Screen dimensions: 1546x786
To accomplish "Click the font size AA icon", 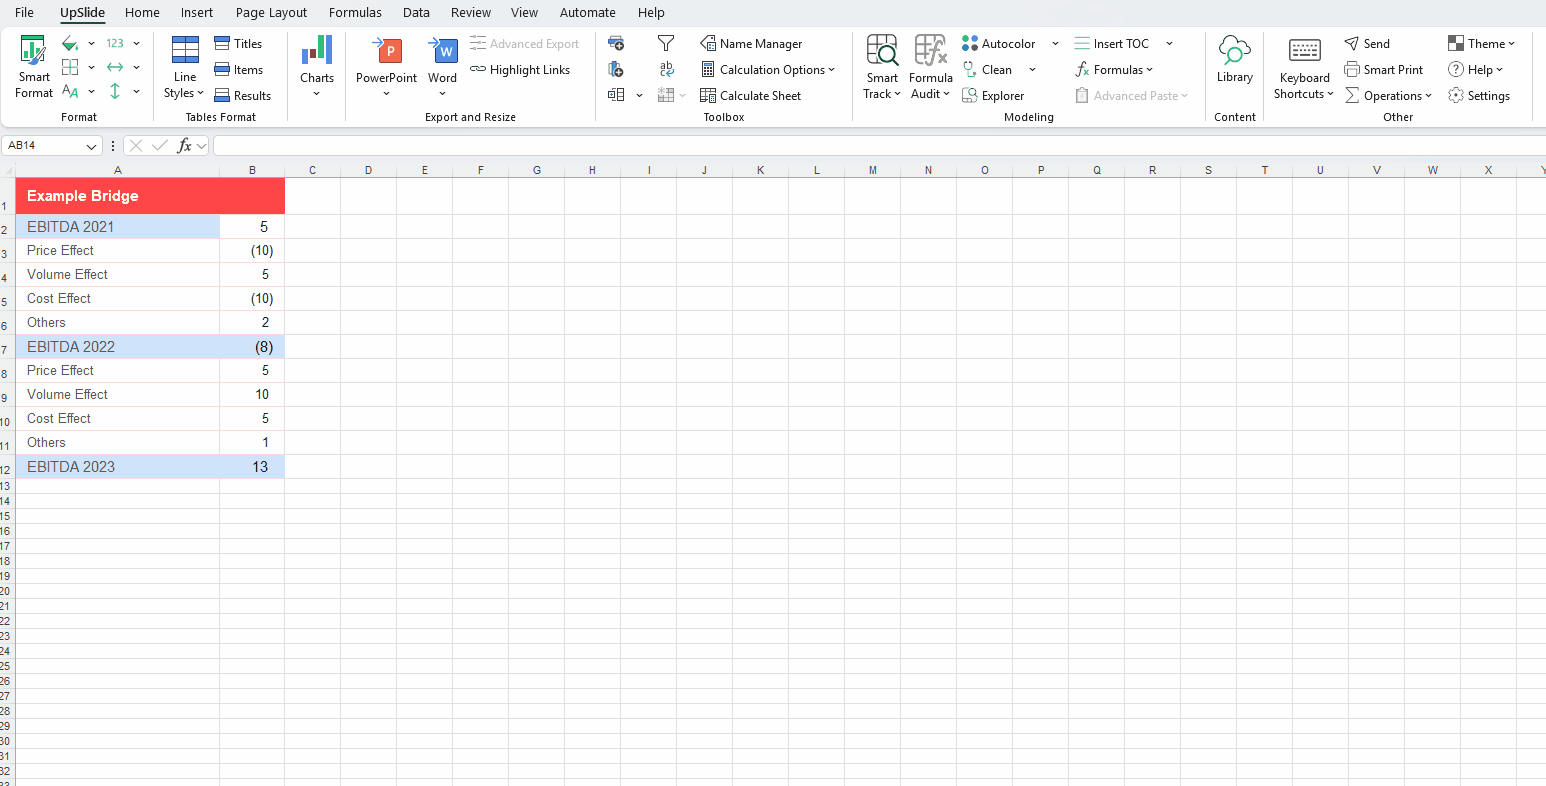I will 70,92.
